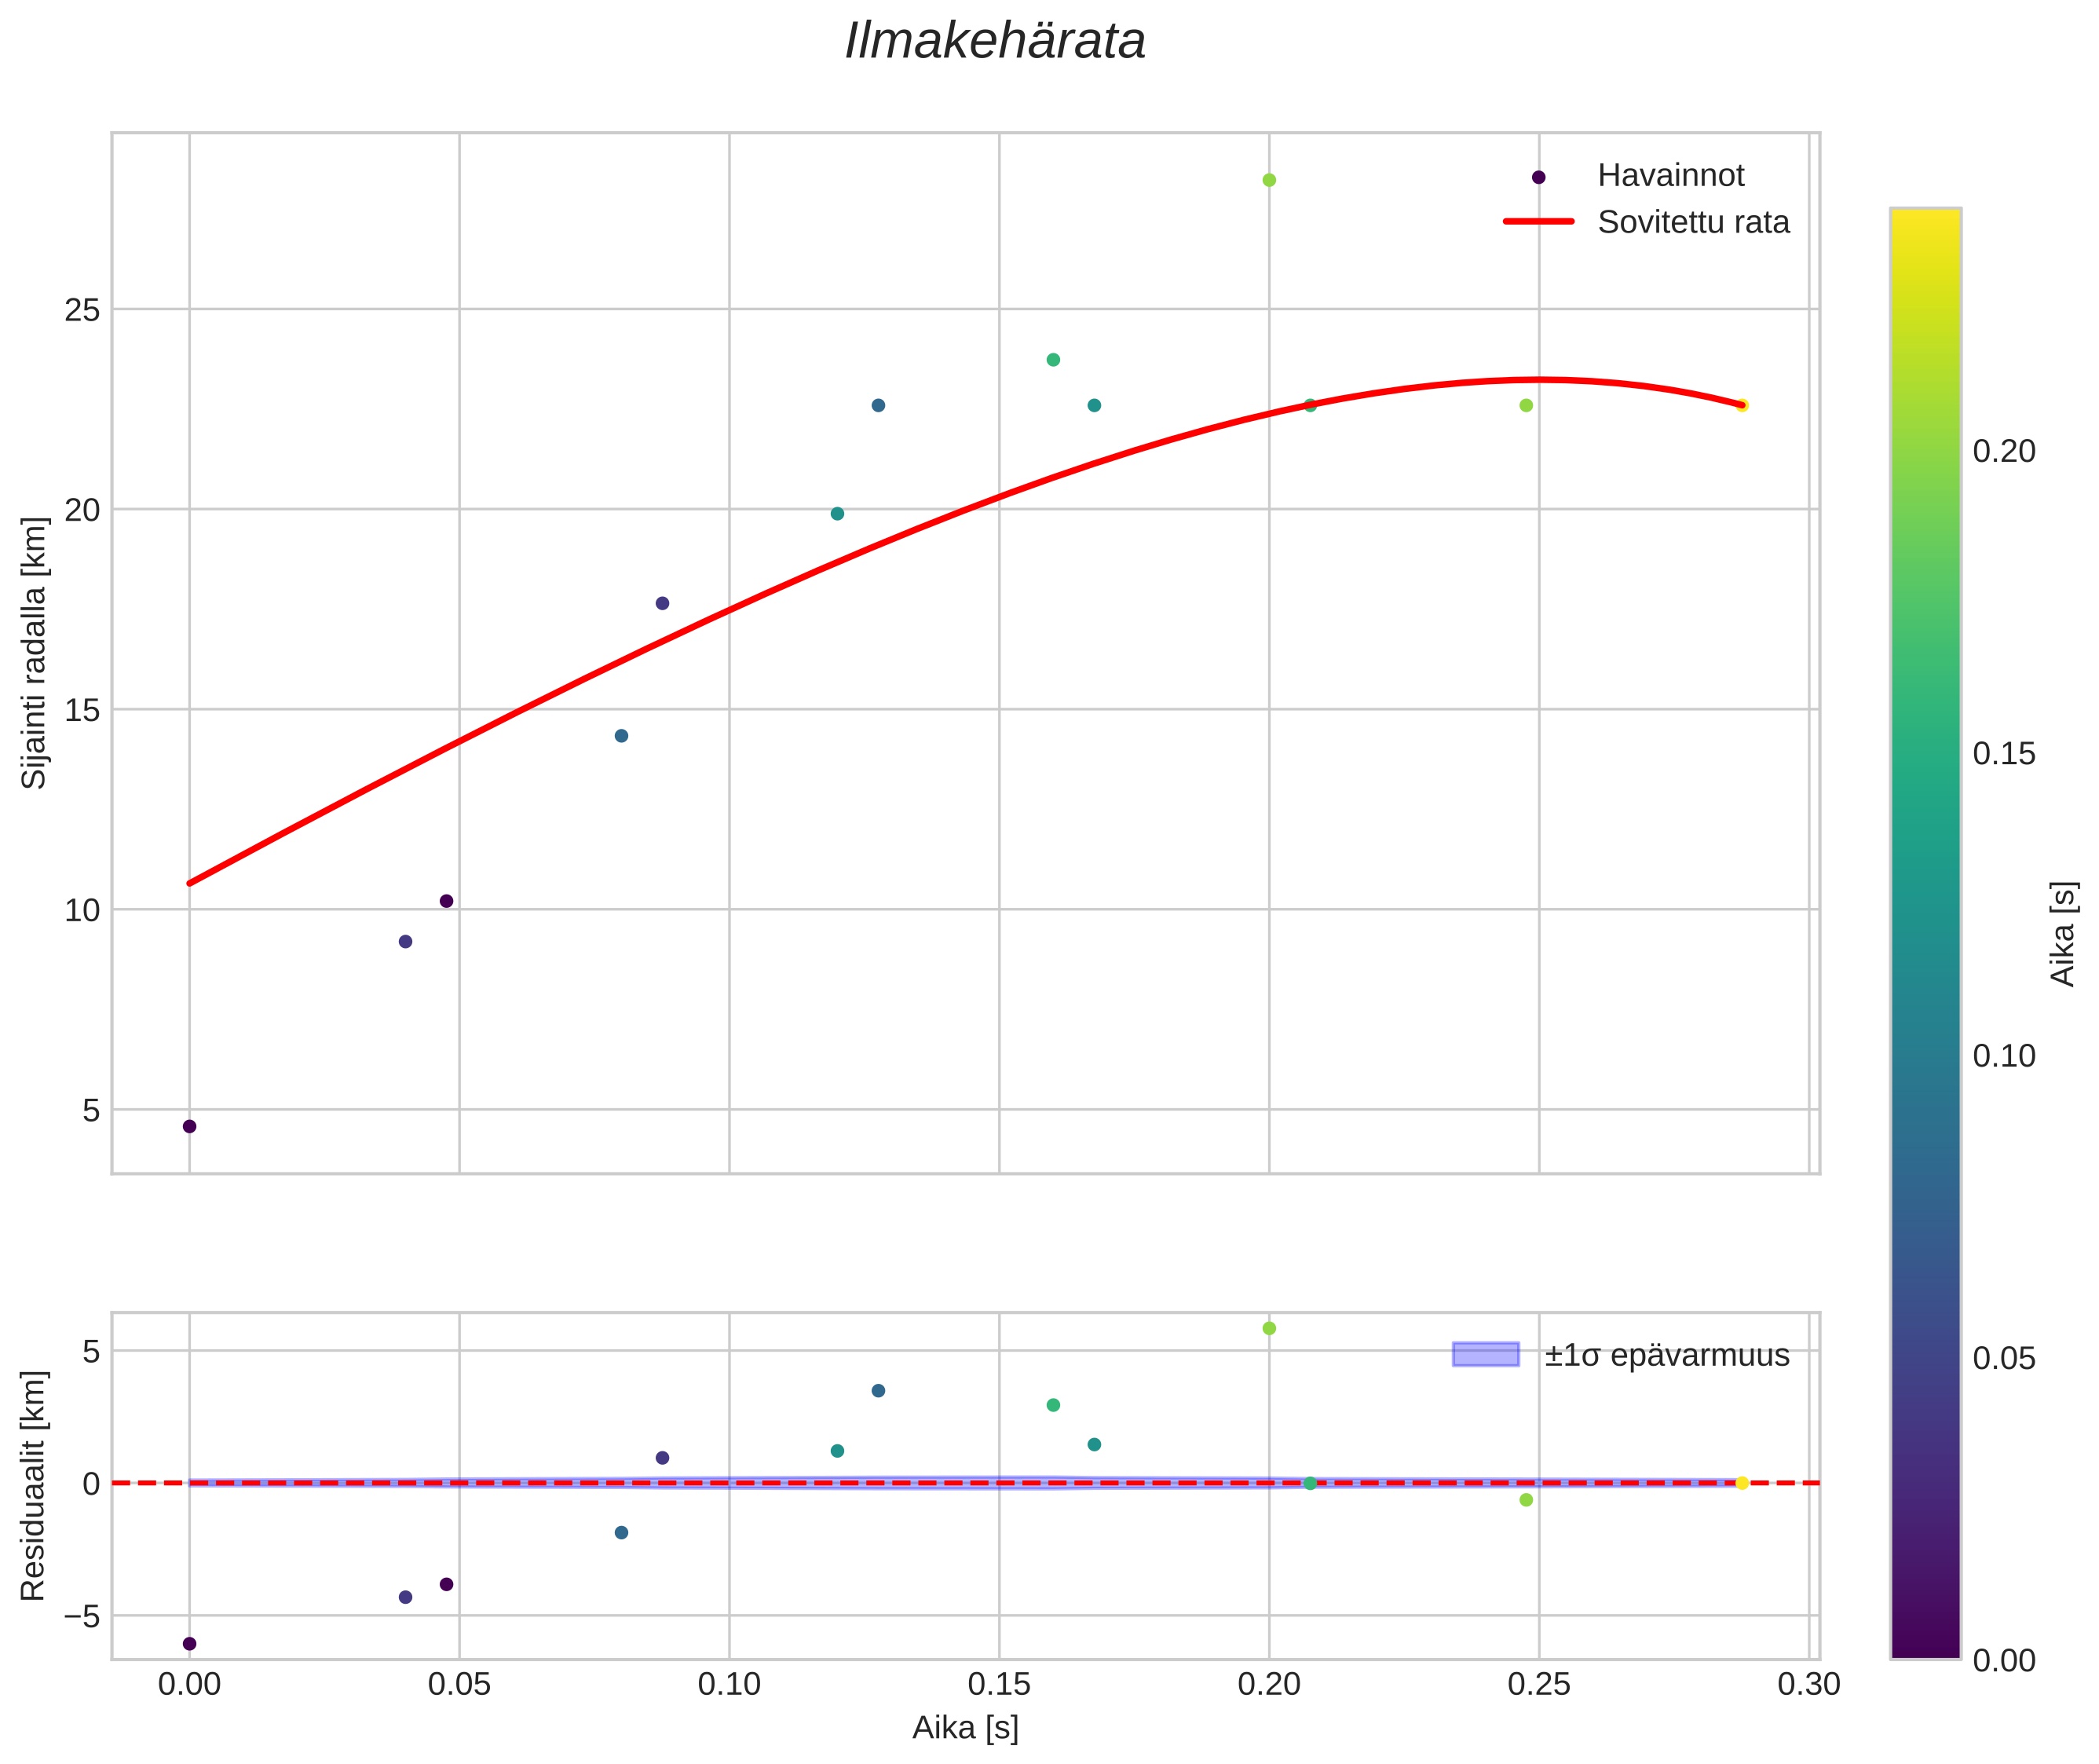This screenshot has height=1764, width=2099.
Task: Click the colorbar's Aika [s] label
Action: point(2064,932)
